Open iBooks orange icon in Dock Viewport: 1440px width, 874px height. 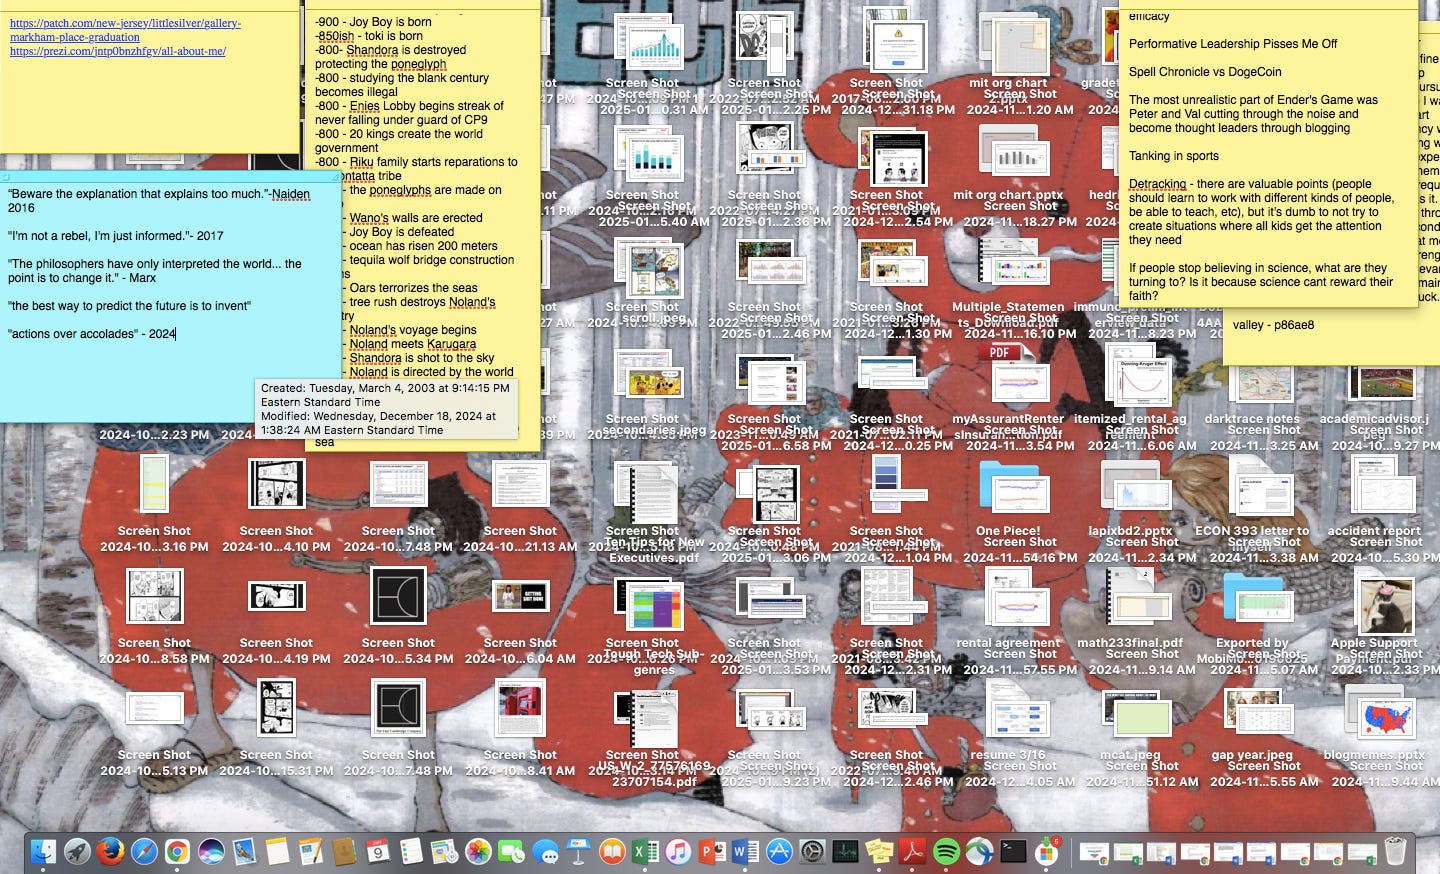612,852
